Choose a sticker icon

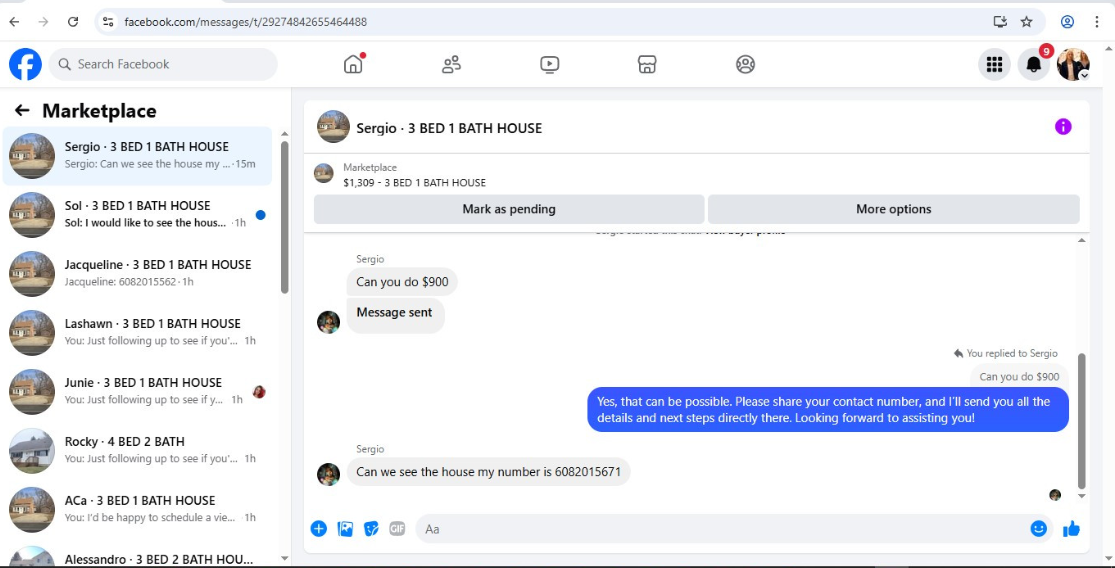click(370, 528)
